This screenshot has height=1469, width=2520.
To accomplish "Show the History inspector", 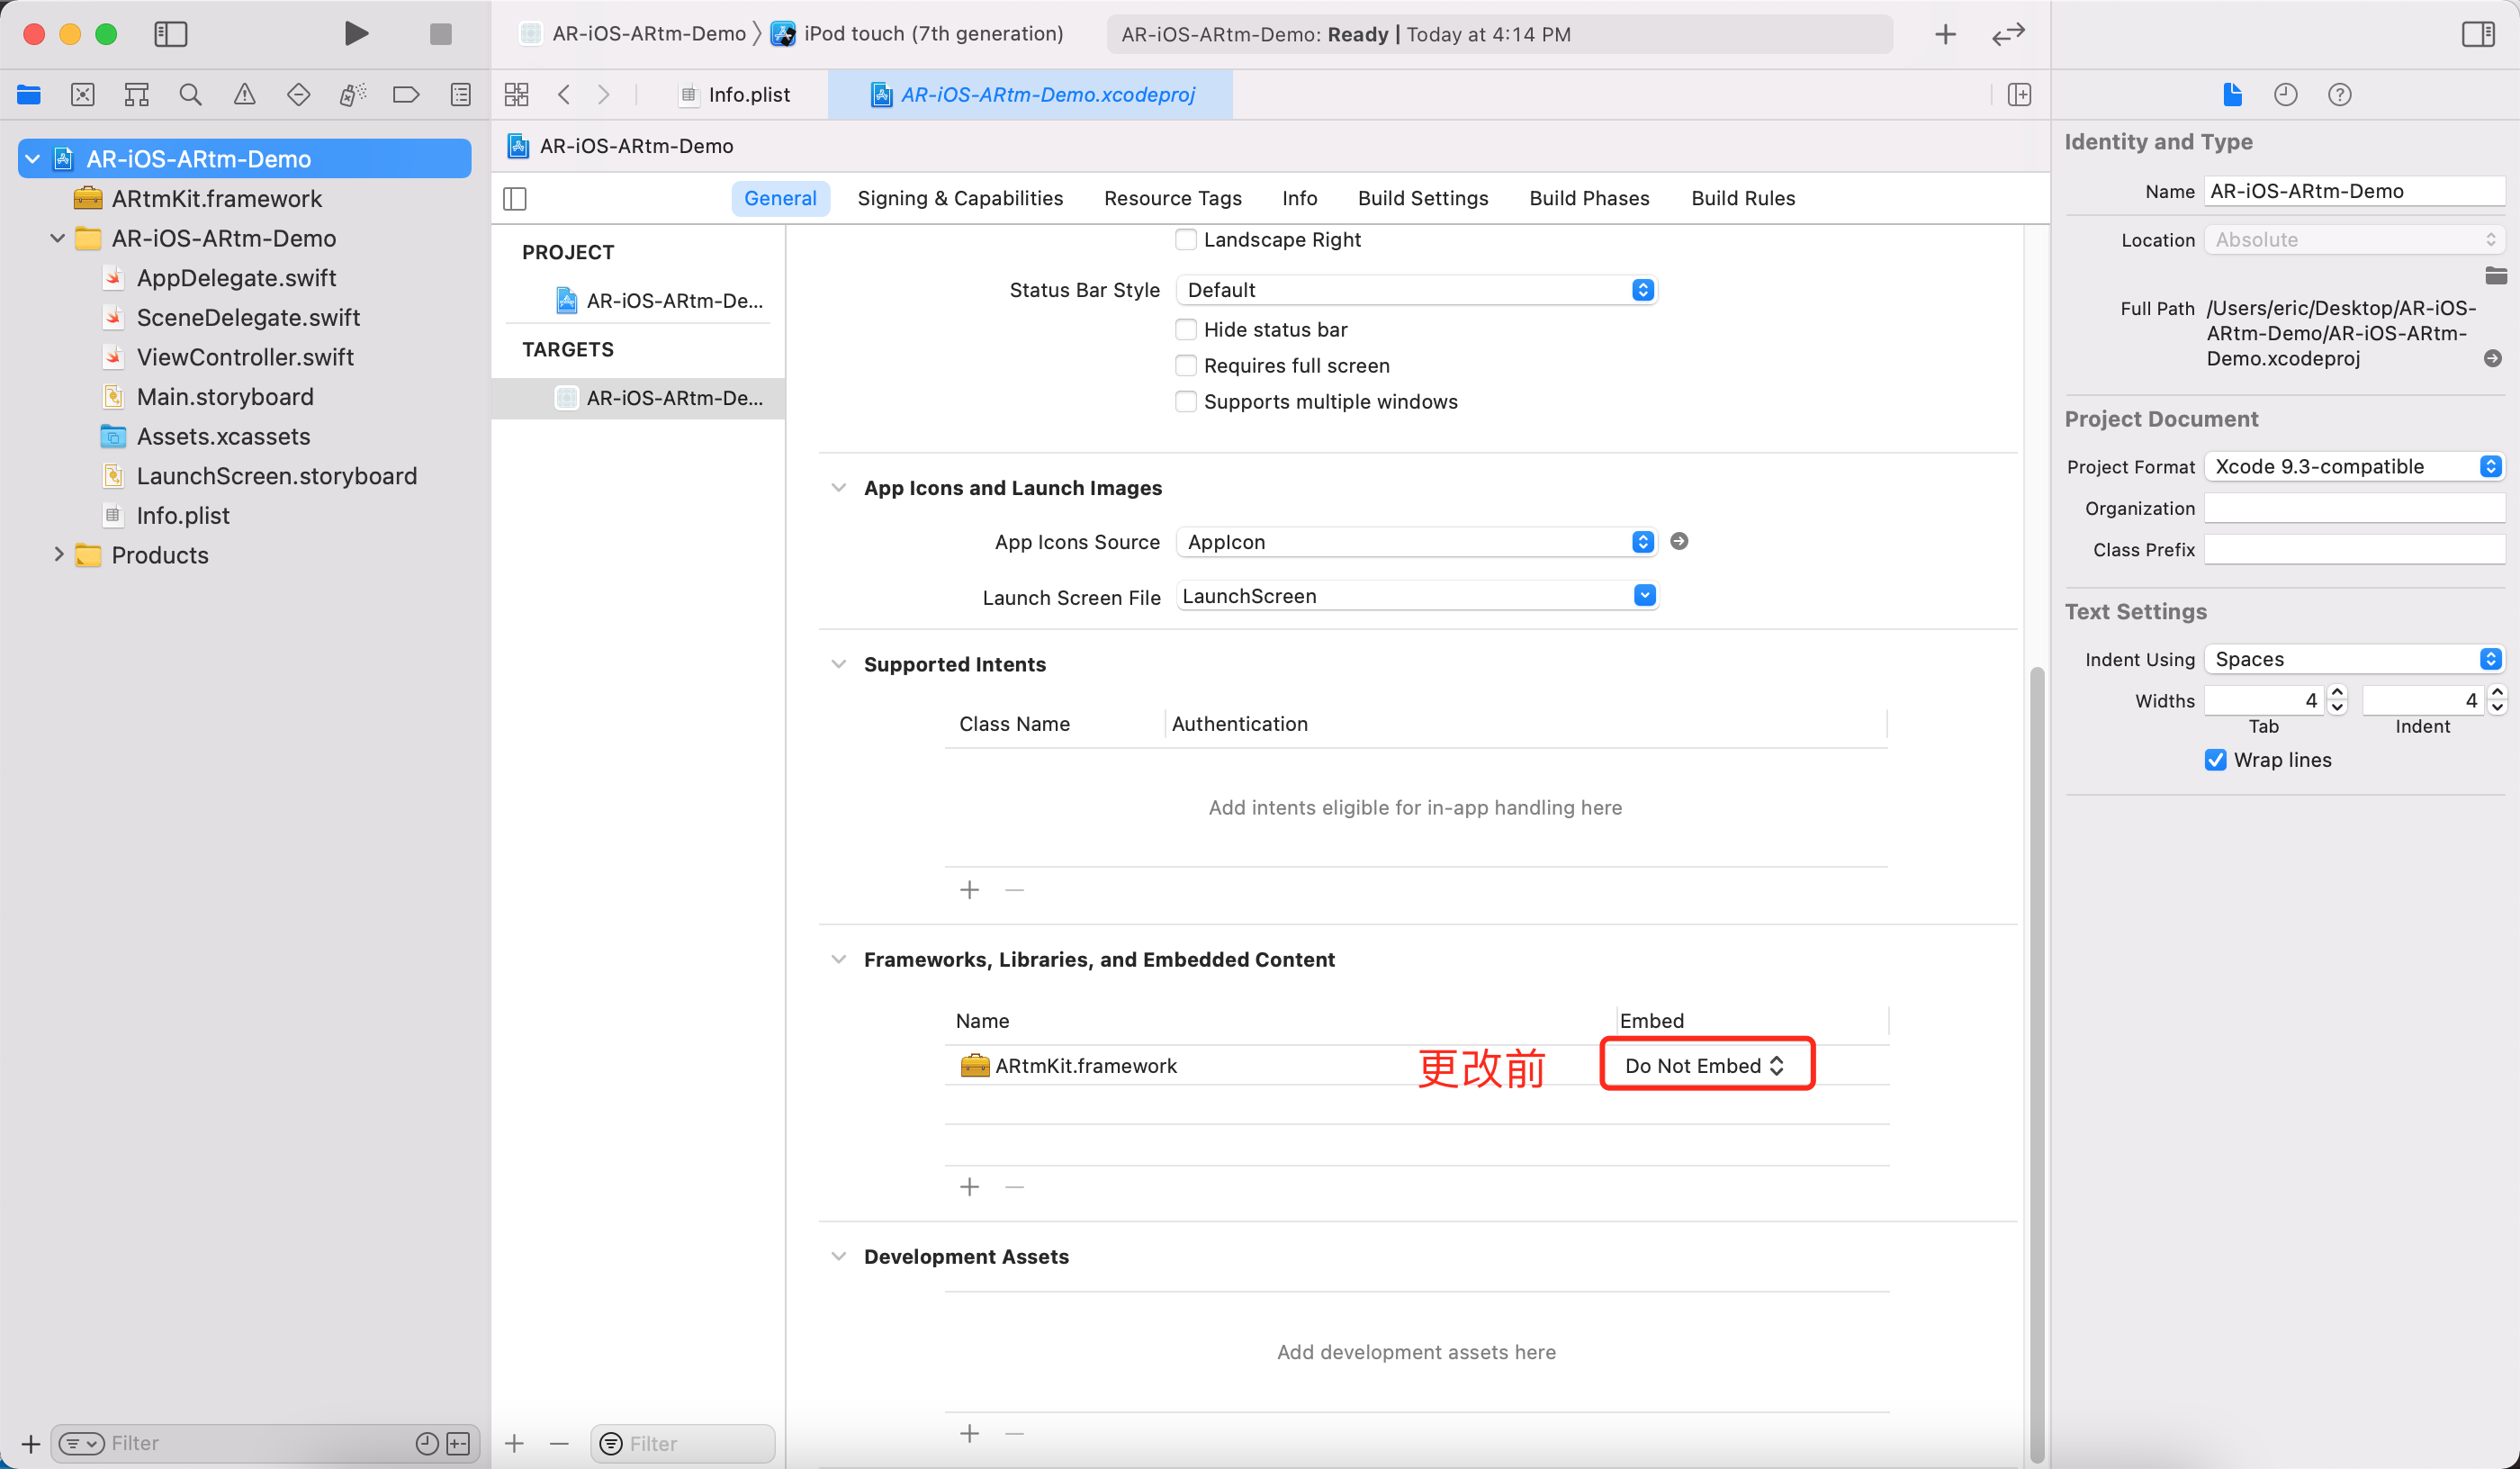I will pos(2286,95).
